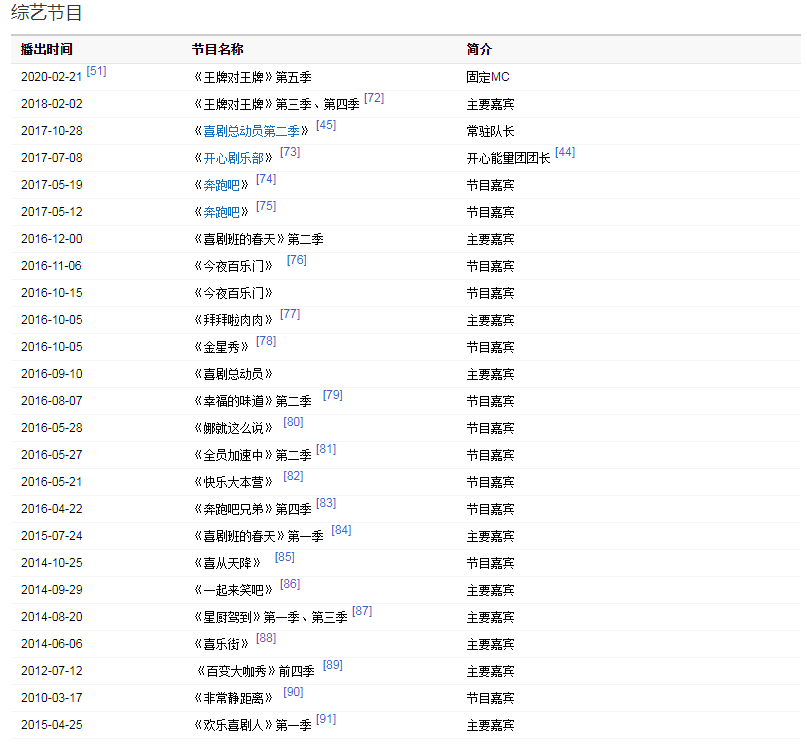Open 奔跑吧 link in the 2017-05-12 row
Screen dimensions: 807x747
tap(221, 212)
